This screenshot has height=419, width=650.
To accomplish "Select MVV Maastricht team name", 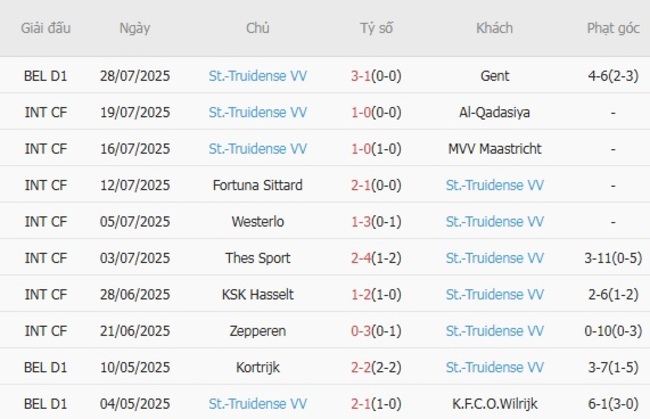I will (x=494, y=149).
